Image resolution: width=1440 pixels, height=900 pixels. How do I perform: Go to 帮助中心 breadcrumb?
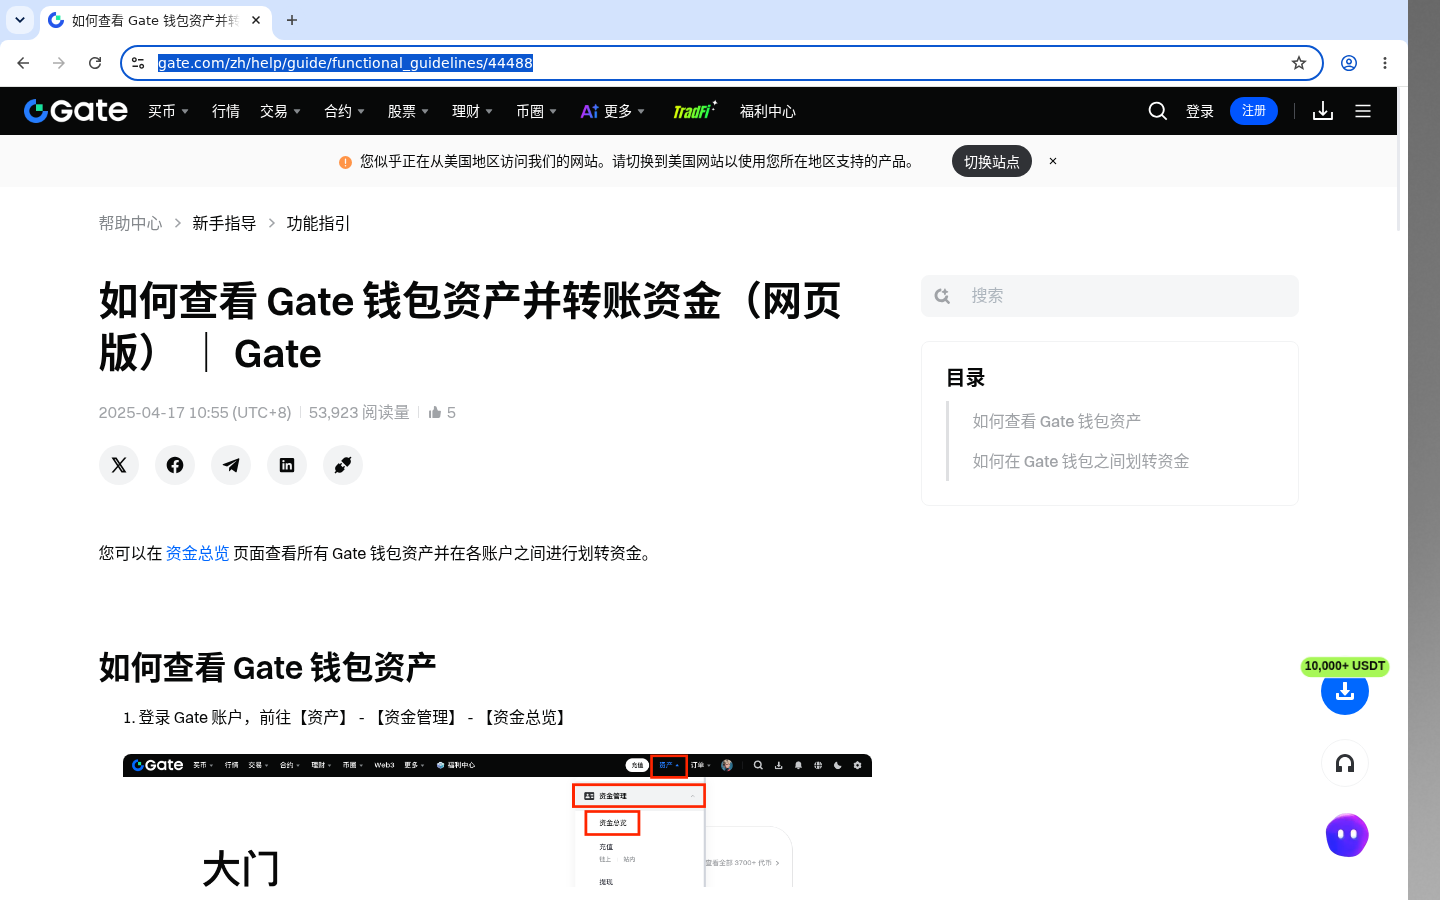click(130, 223)
